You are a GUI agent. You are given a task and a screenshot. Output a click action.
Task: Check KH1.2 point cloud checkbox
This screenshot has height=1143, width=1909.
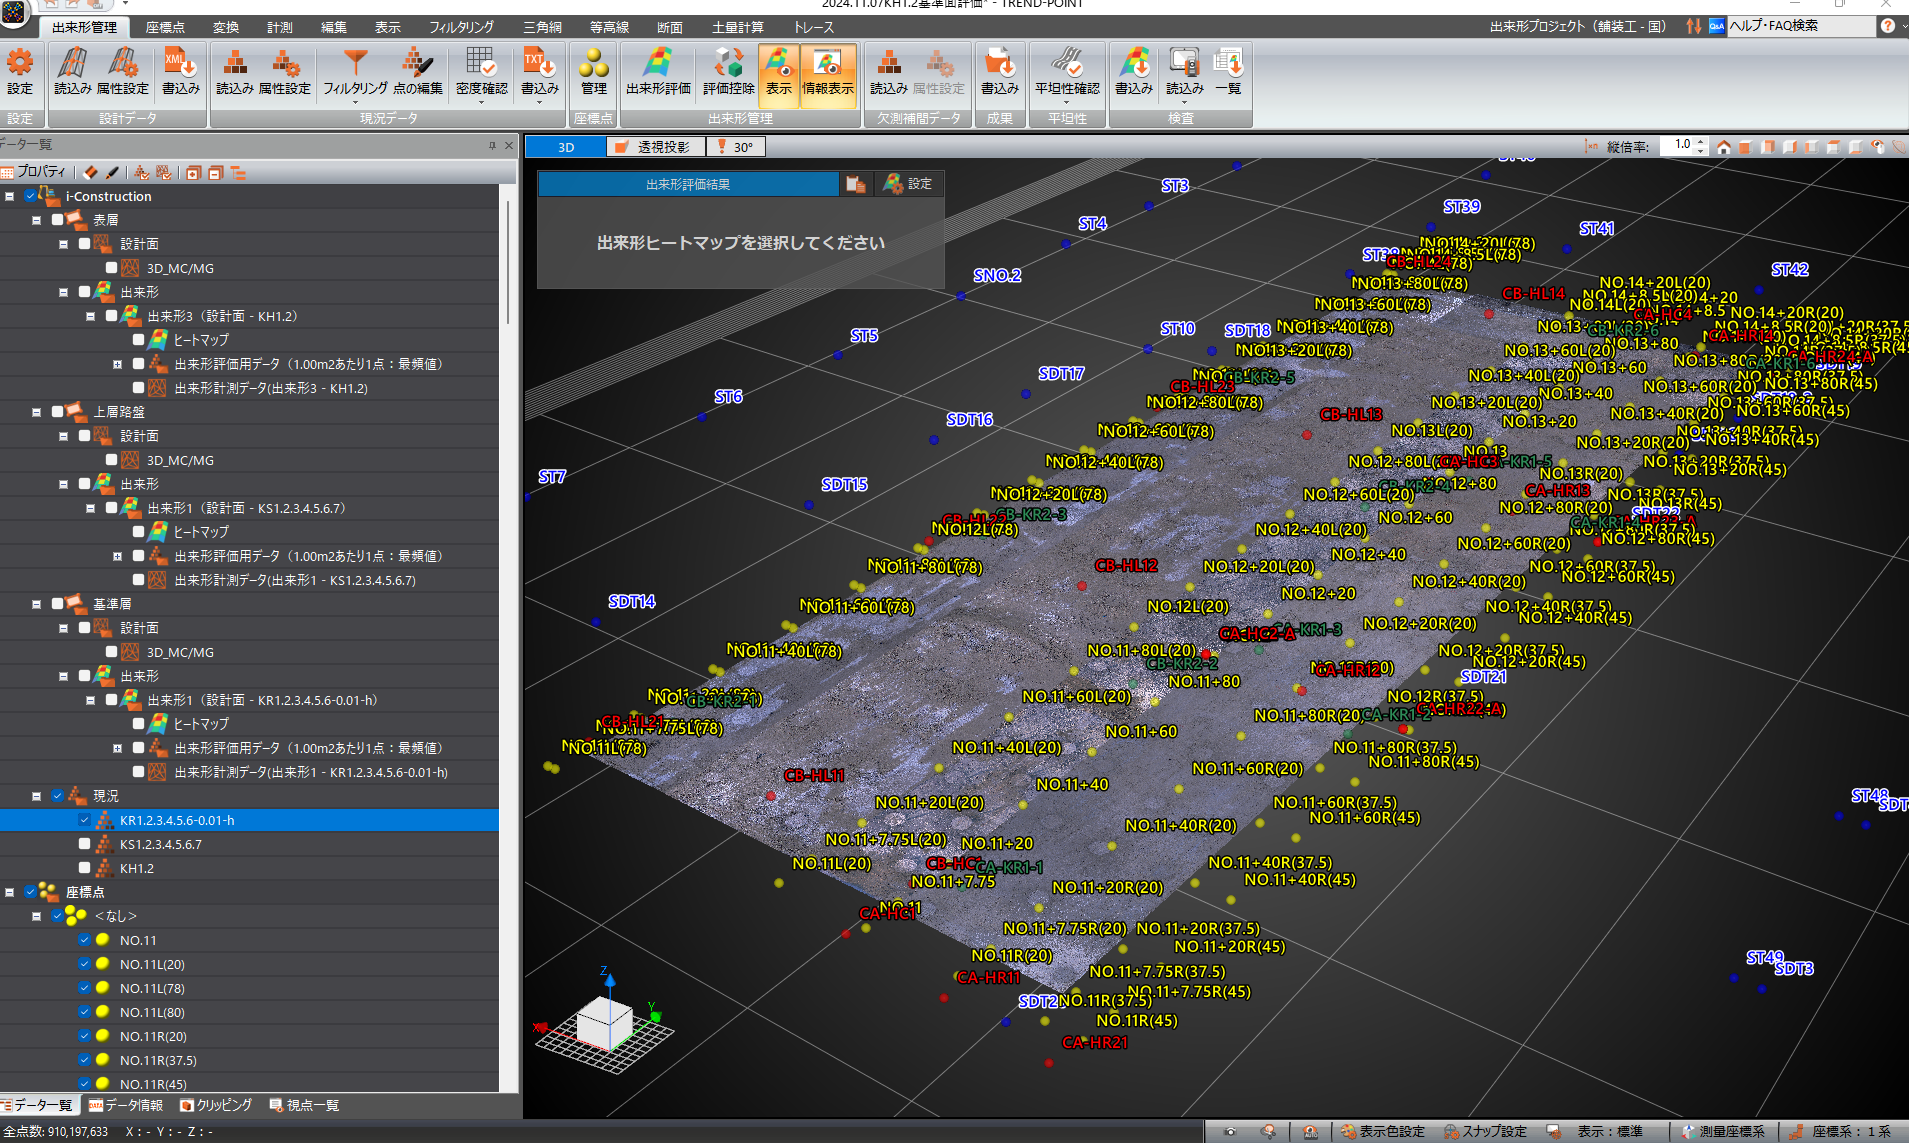84,868
